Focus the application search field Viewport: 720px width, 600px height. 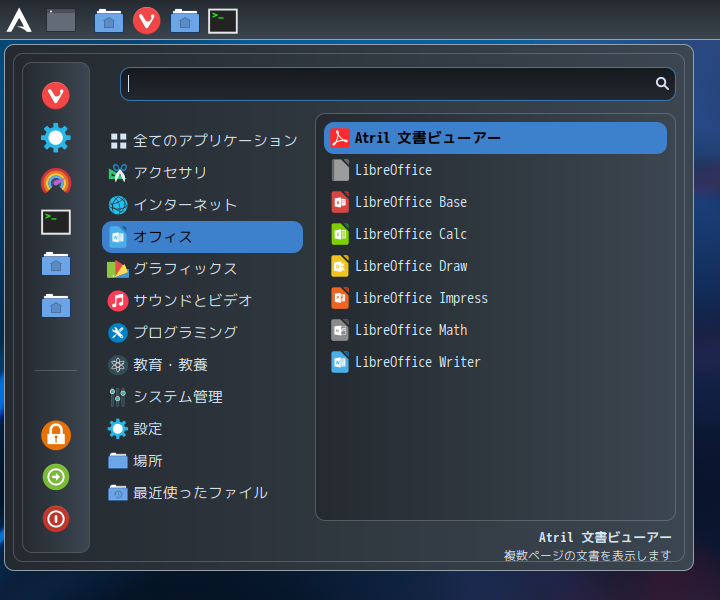[398, 84]
